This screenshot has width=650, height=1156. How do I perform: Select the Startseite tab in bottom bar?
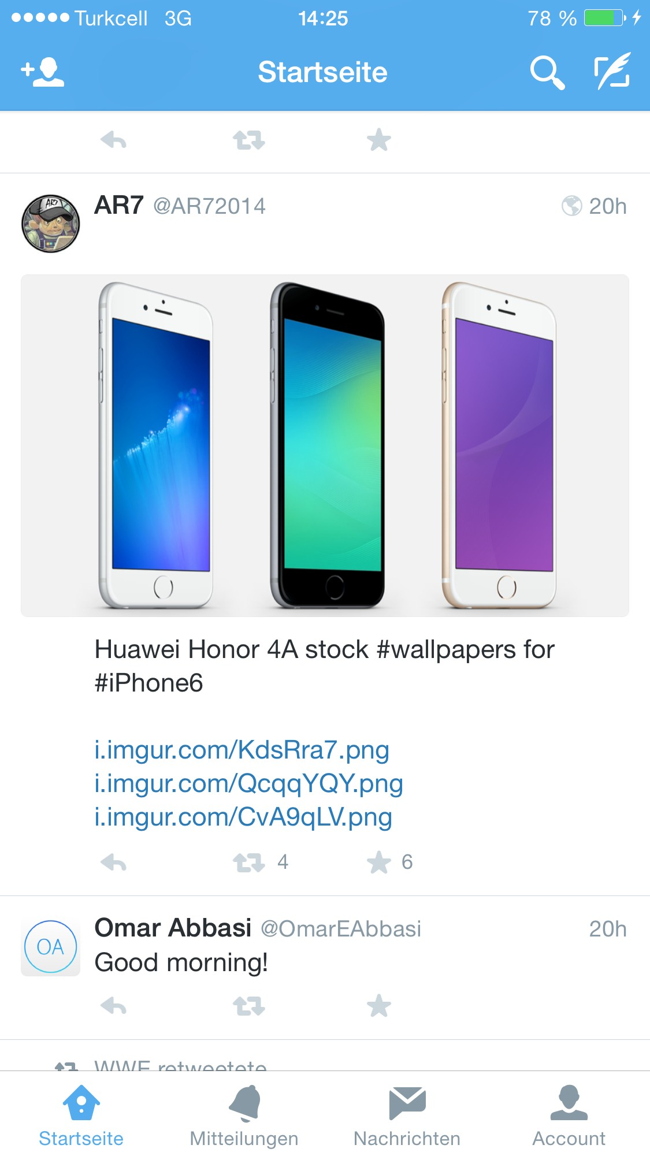click(x=81, y=1115)
